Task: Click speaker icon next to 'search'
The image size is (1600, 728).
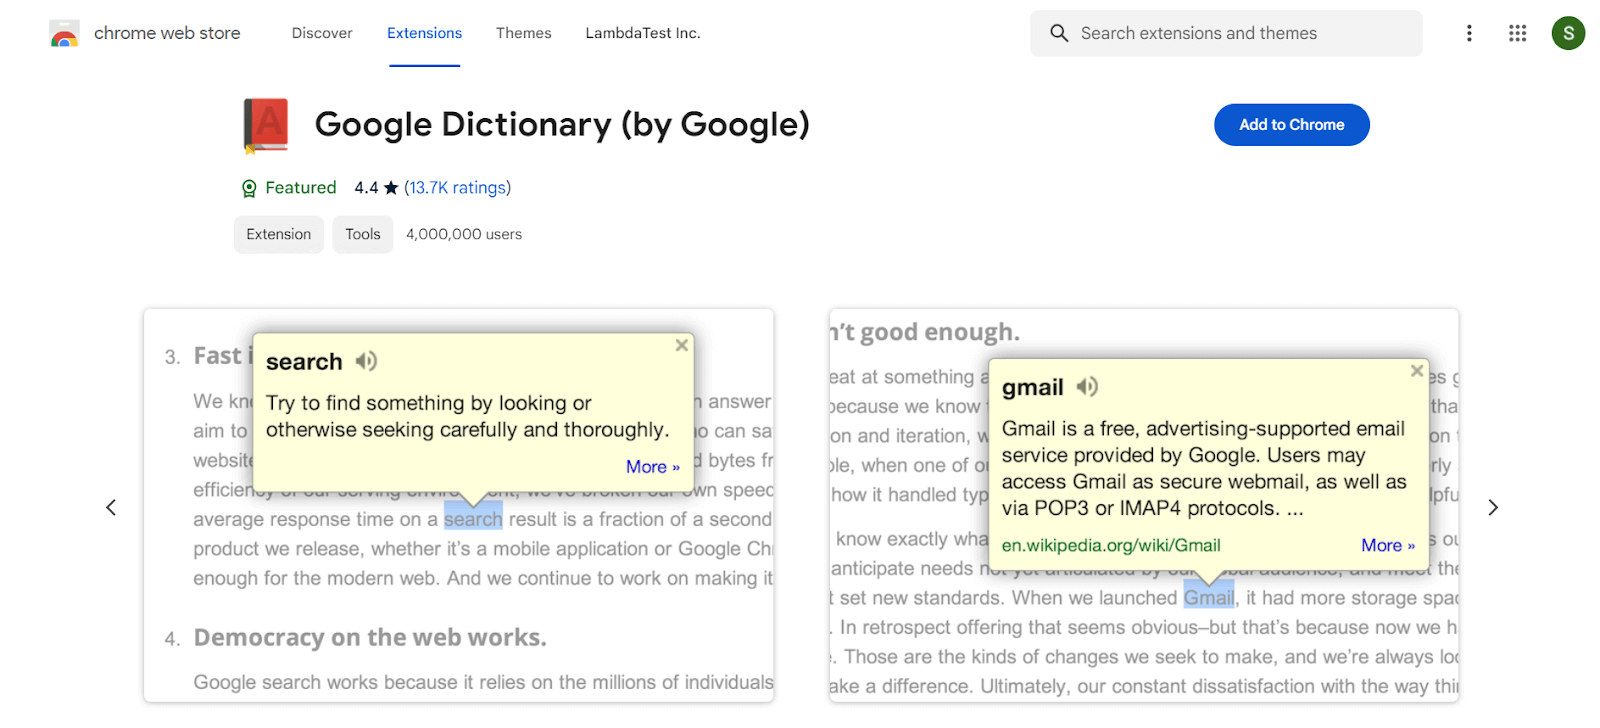Action: 366,361
